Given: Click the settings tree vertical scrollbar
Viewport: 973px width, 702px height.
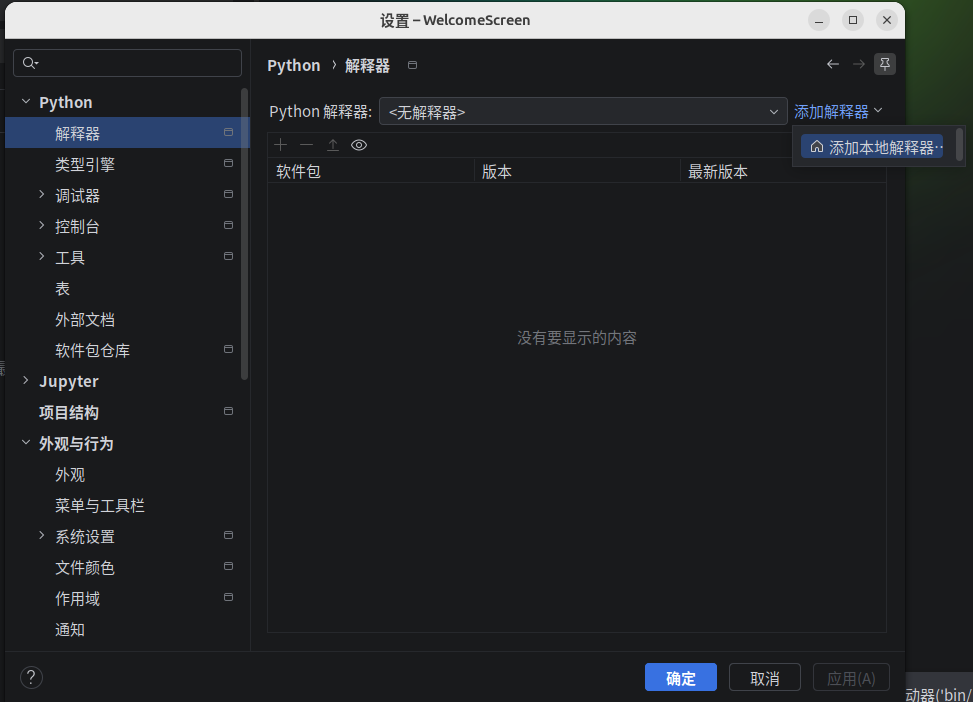Looking at the screenshot, I should click(x=244, y=234).
